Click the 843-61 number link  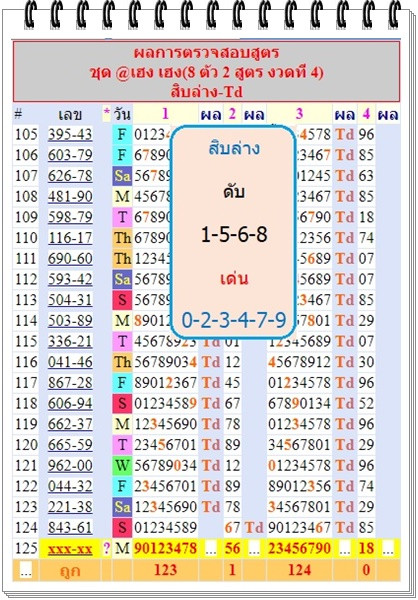tap(70, 528)
